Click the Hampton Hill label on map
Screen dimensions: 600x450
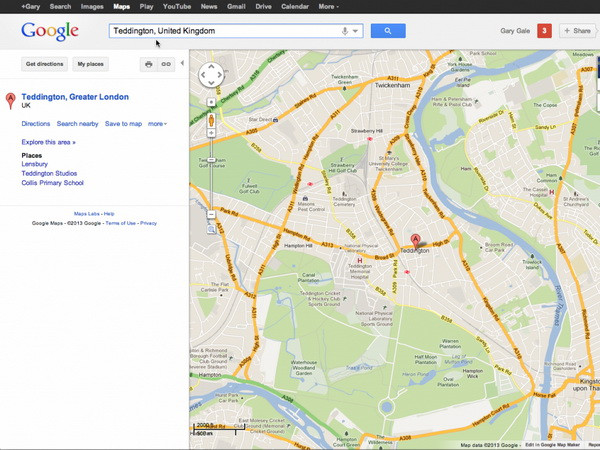(298, 246)
